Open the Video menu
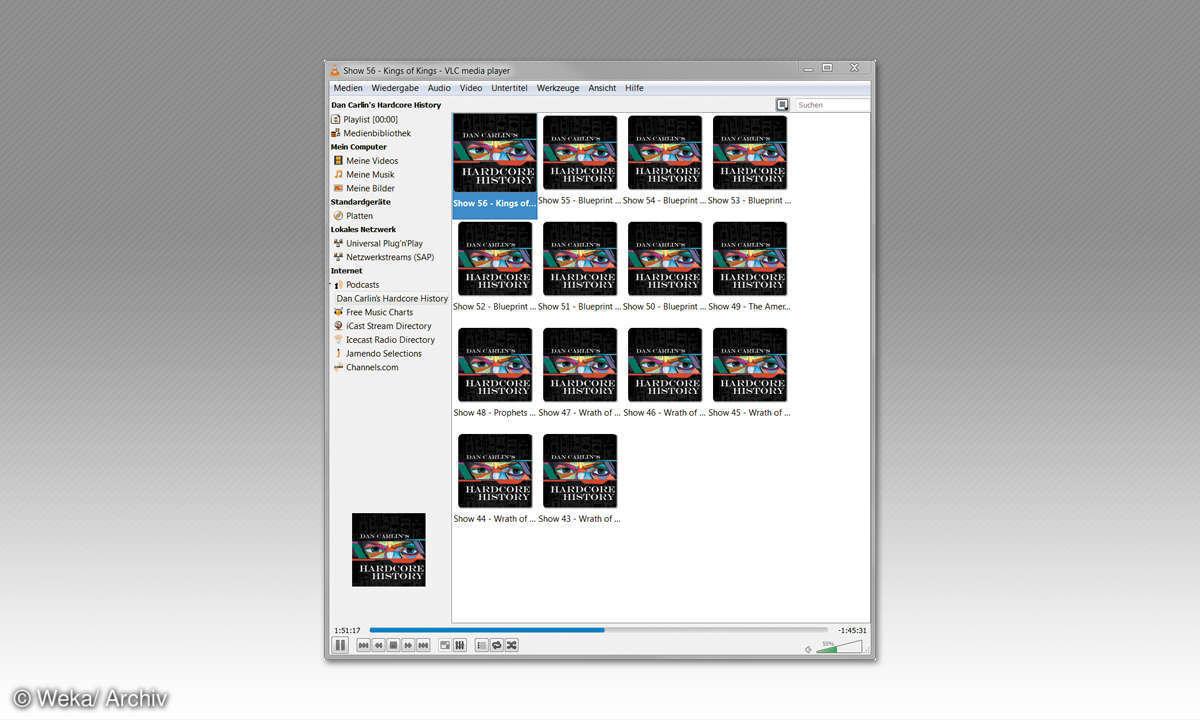This screenshot has width=1200, height=720. pos(471,88)
